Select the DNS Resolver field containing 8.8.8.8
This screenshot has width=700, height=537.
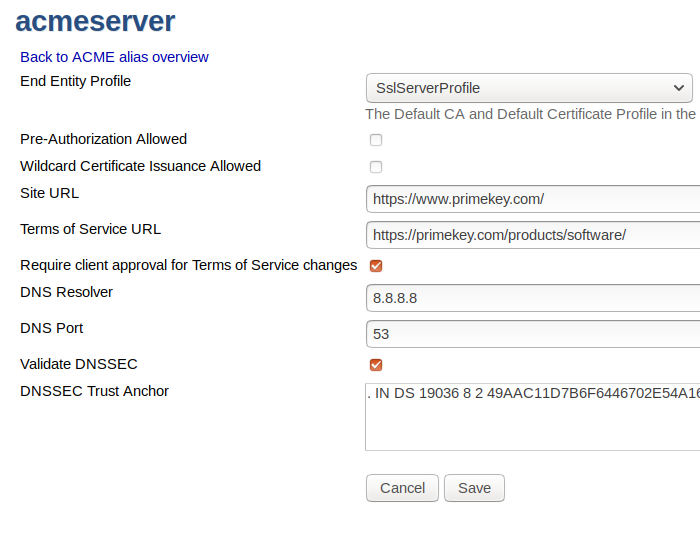[x=532, y=298]
